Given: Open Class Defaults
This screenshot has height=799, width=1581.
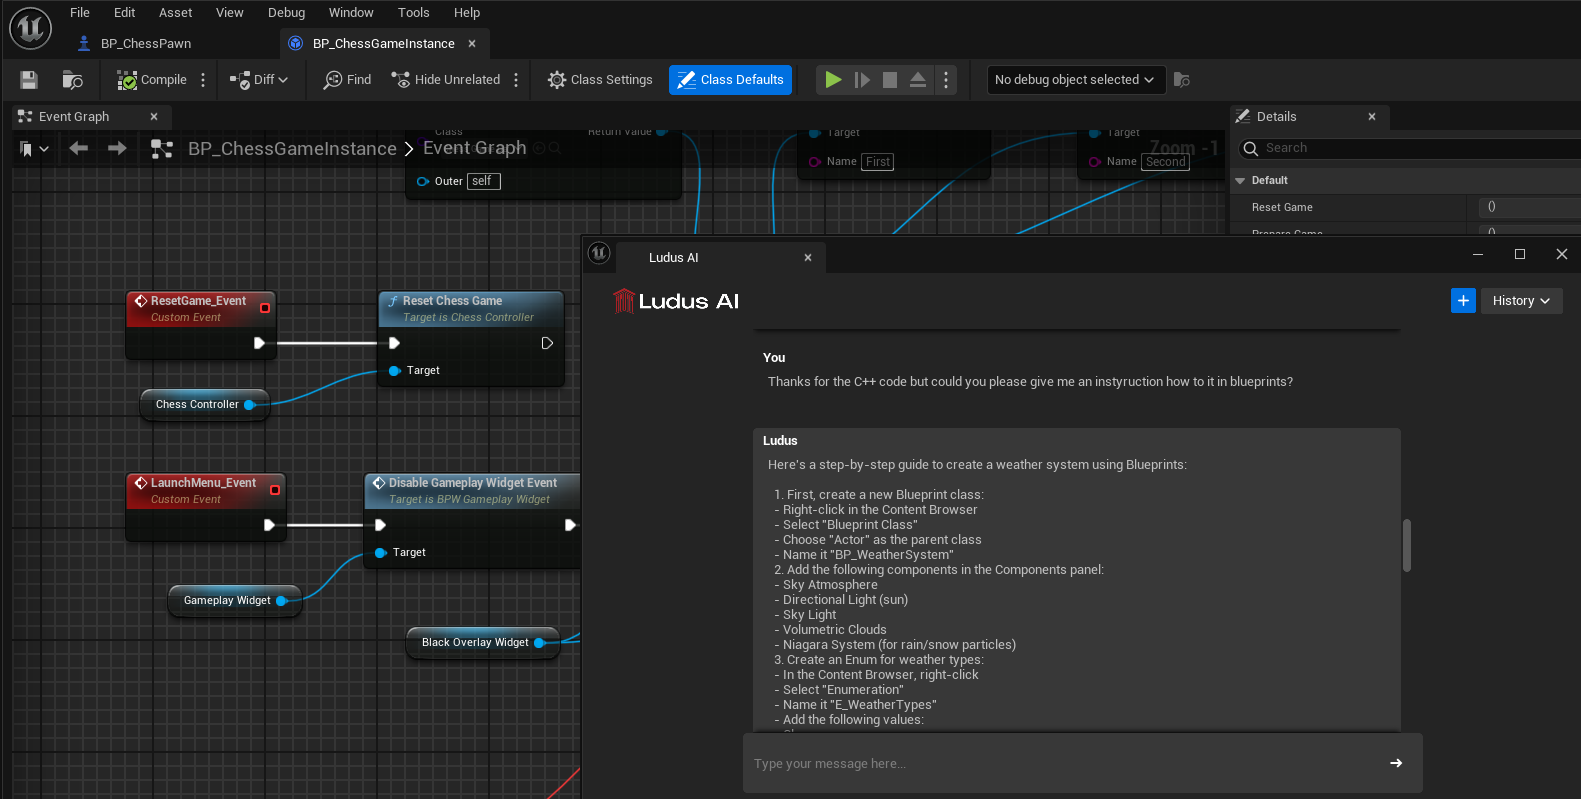Looking at the screenshot, I should coord(730,80).
